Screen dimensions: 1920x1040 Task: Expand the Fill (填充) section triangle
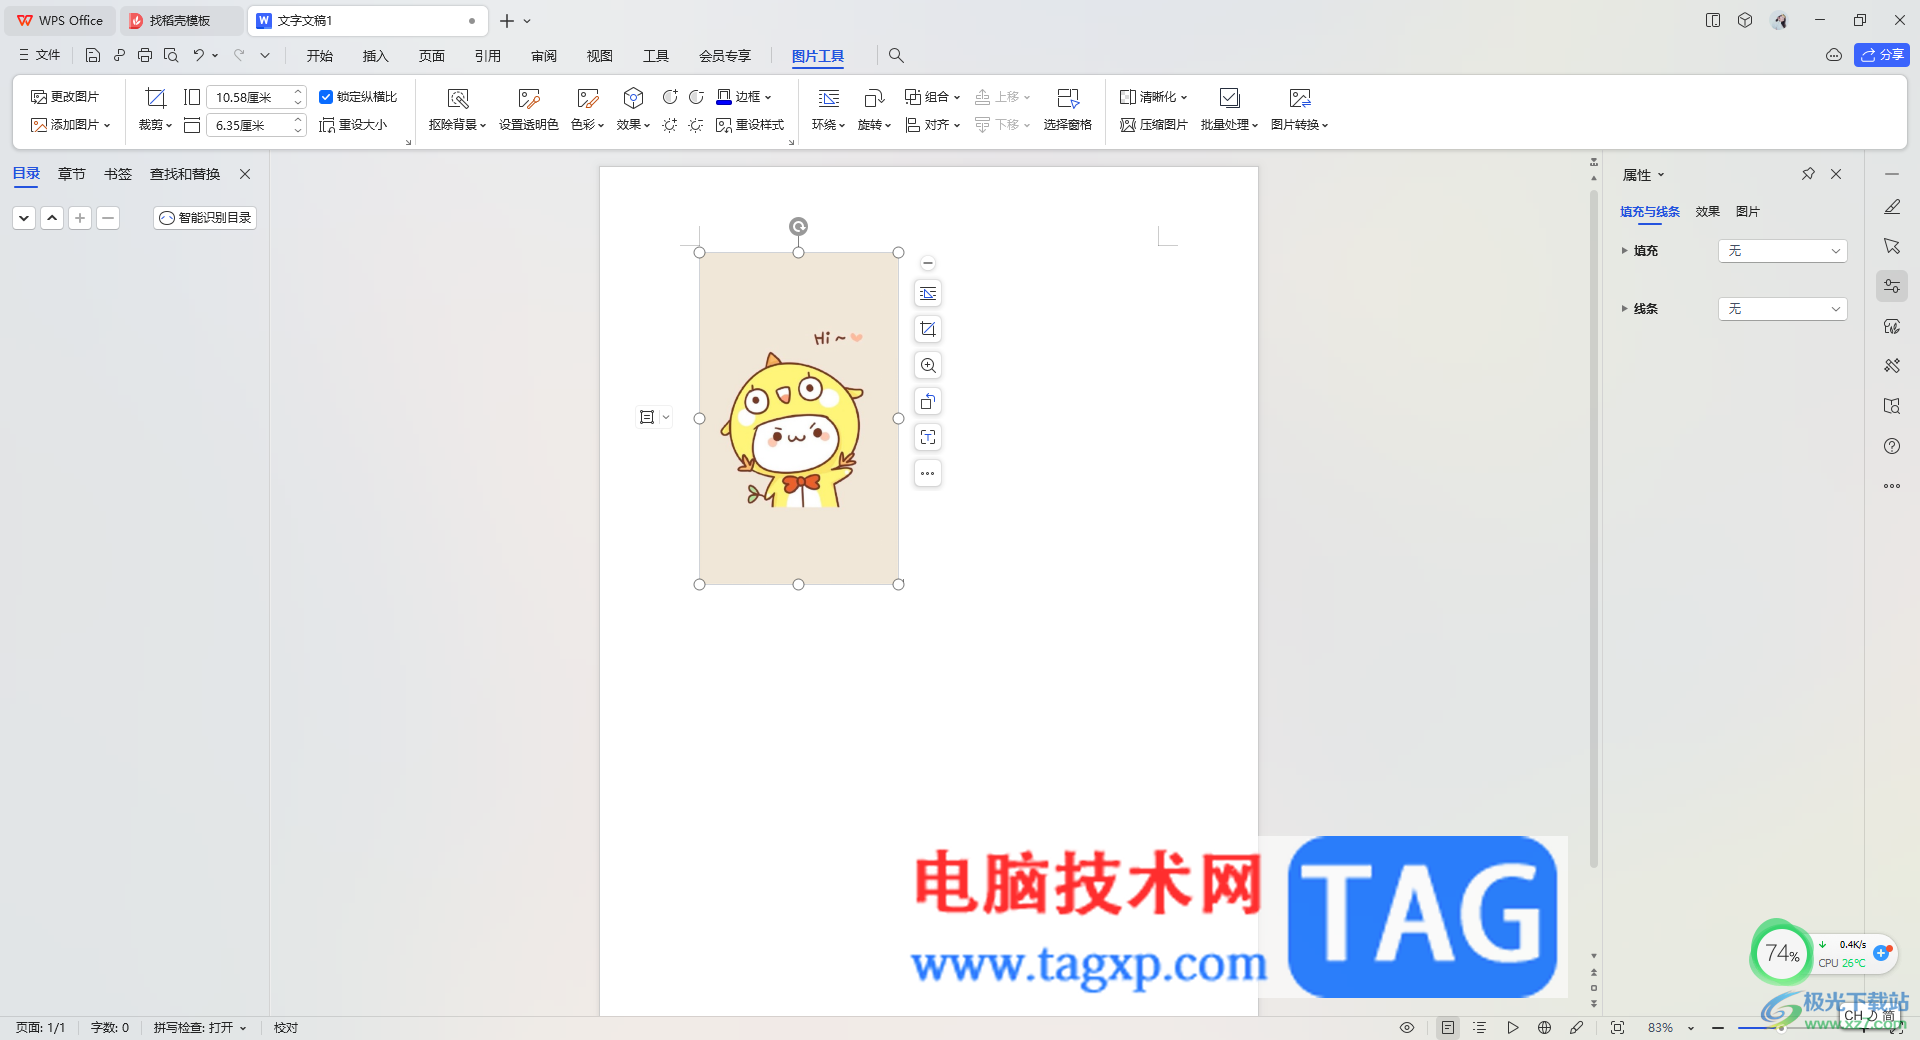tap(1624, 251)
